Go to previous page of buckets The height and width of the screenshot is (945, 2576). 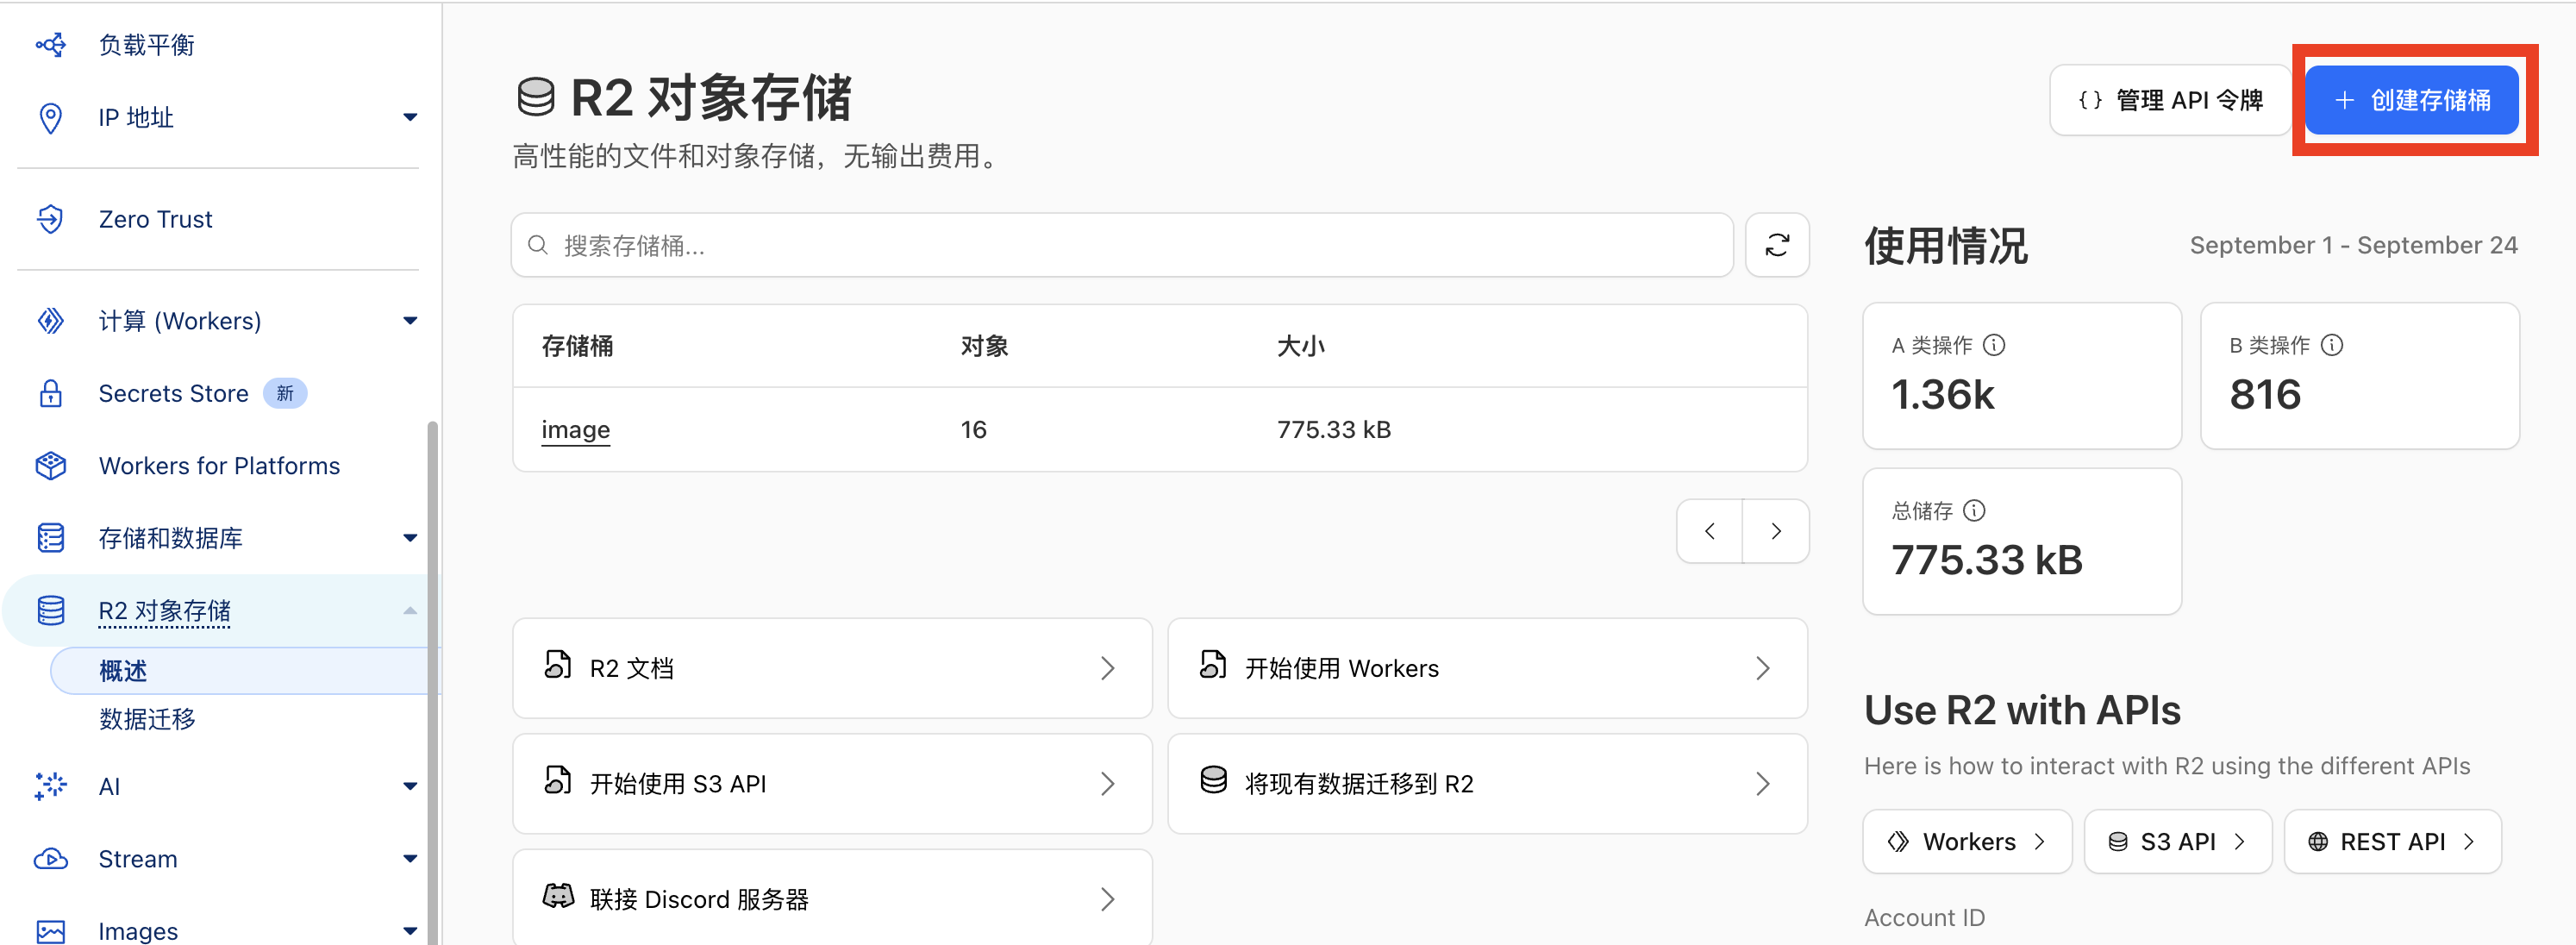tap(1710, 531)
